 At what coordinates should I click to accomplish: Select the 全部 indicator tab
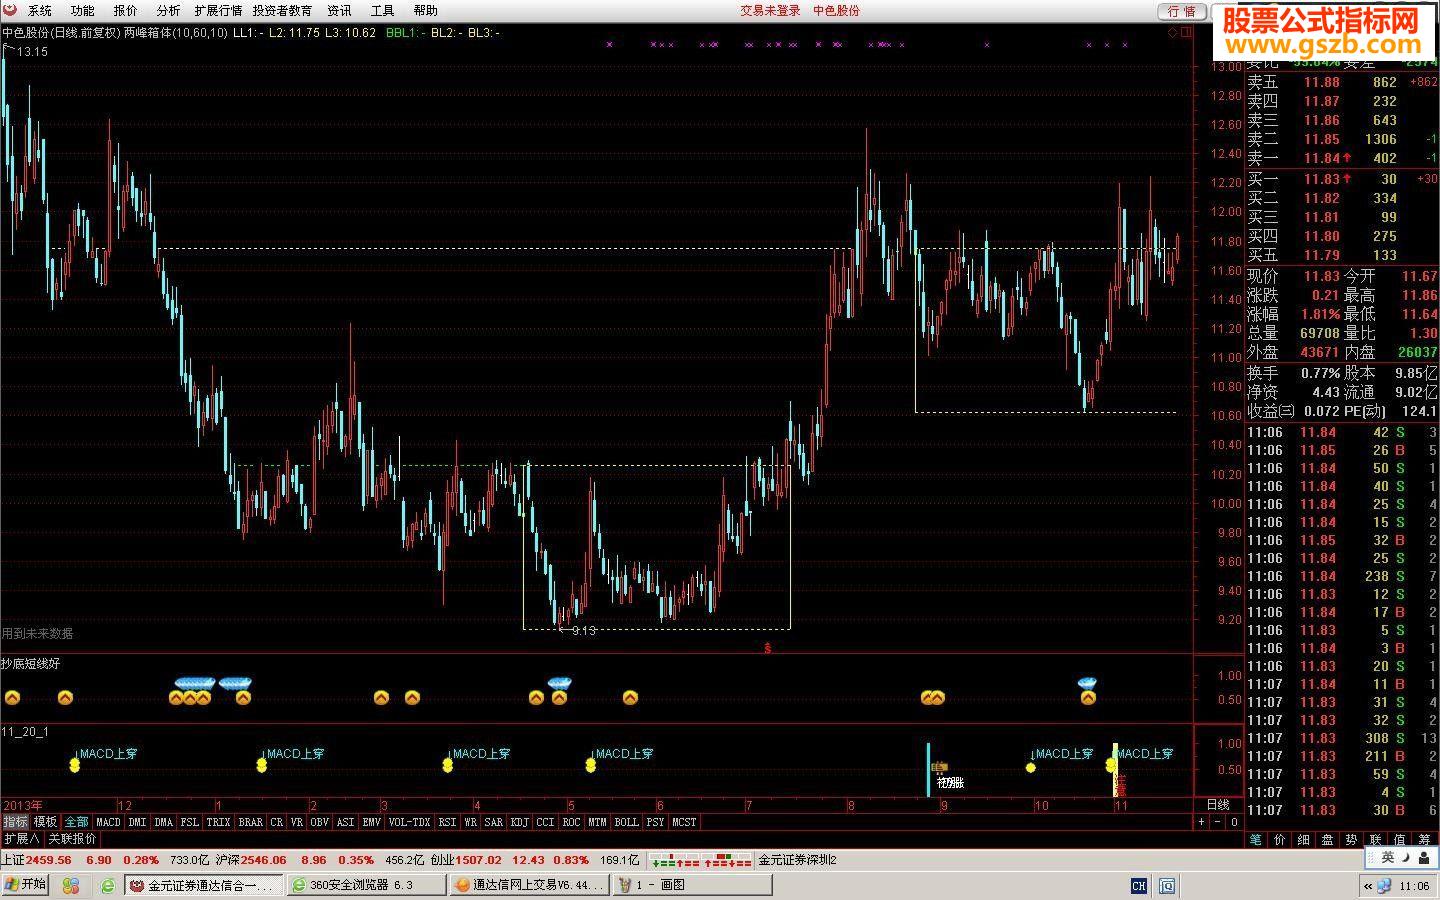tap(76, 822)
